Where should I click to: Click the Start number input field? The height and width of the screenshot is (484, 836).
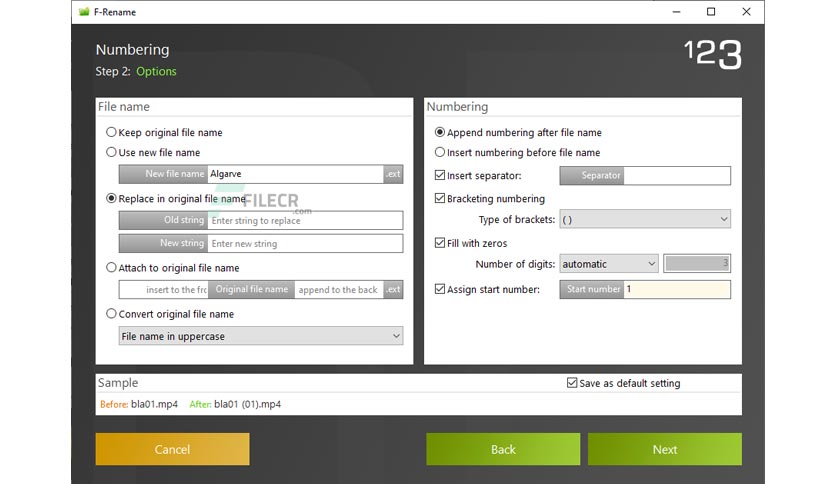click(677, 289)
